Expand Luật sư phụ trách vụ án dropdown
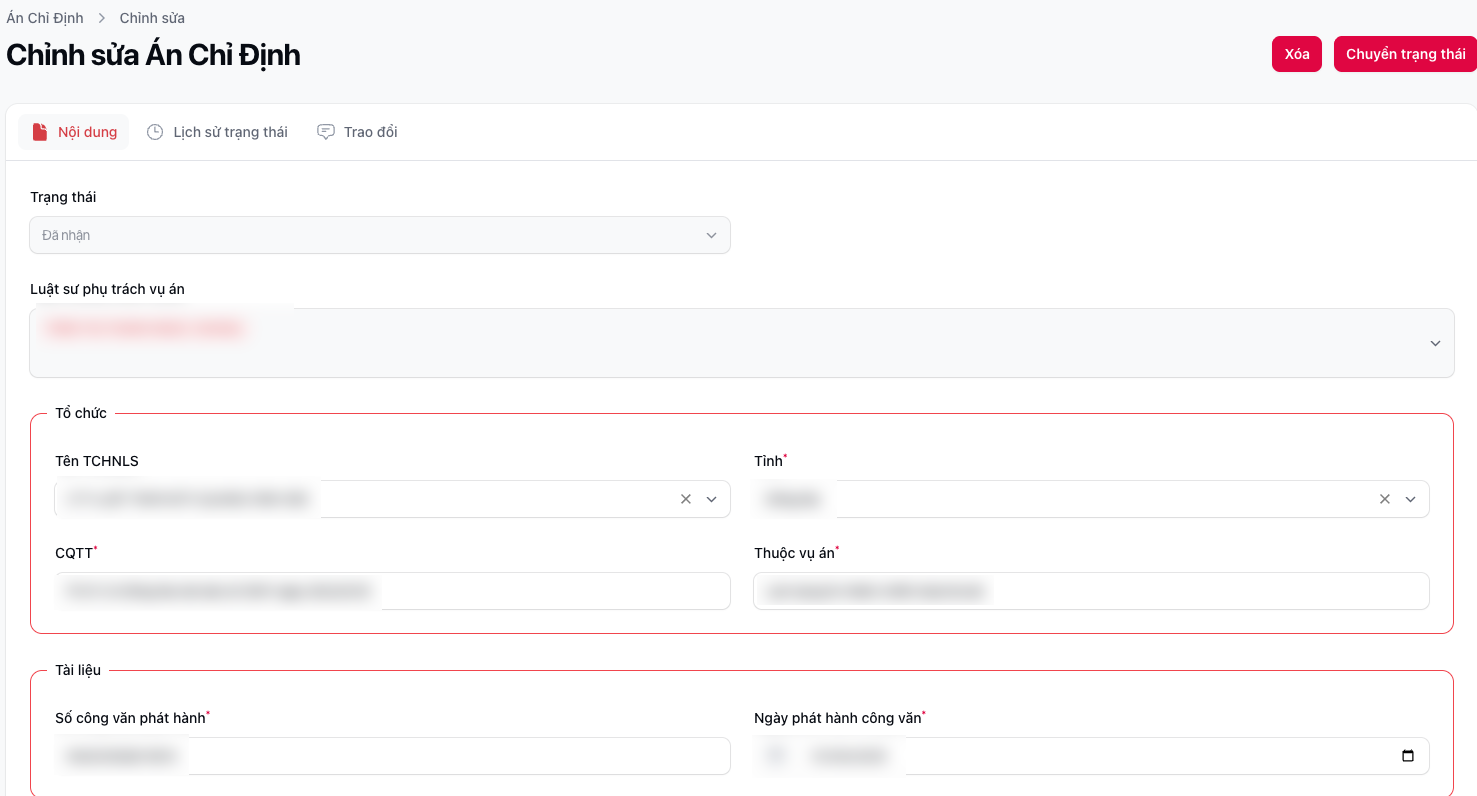This screenshot has width=1477, height=796. coord(1435,343)
